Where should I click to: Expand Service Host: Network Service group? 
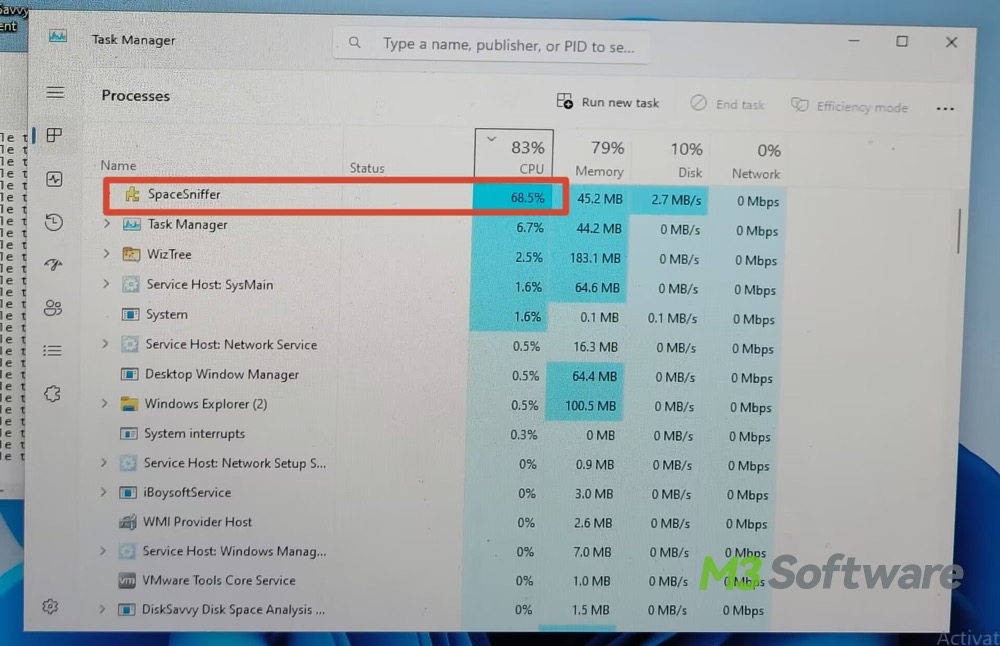(x=105, y=344)
